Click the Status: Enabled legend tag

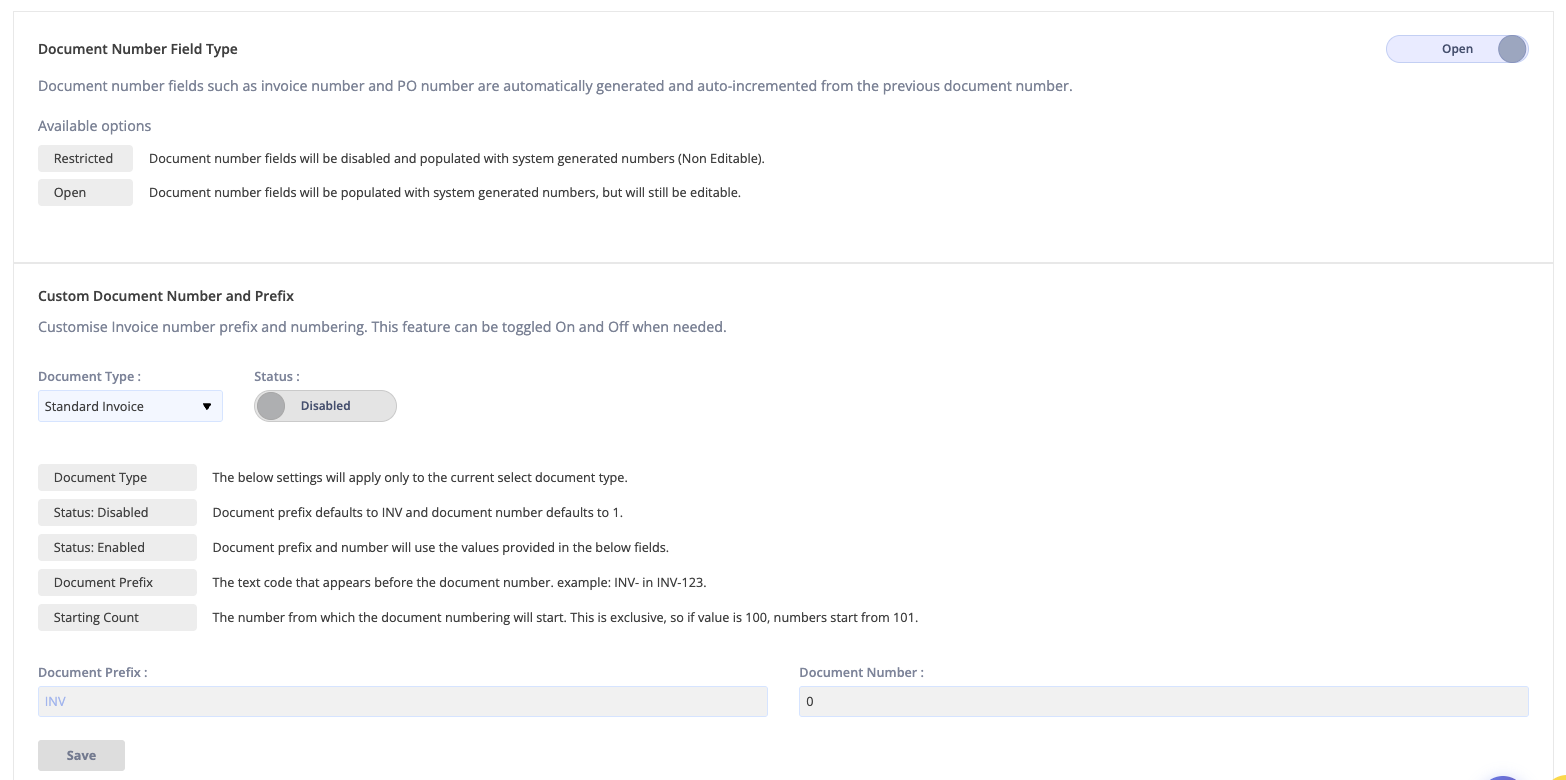pyautogui.click(x=116, y=547)
